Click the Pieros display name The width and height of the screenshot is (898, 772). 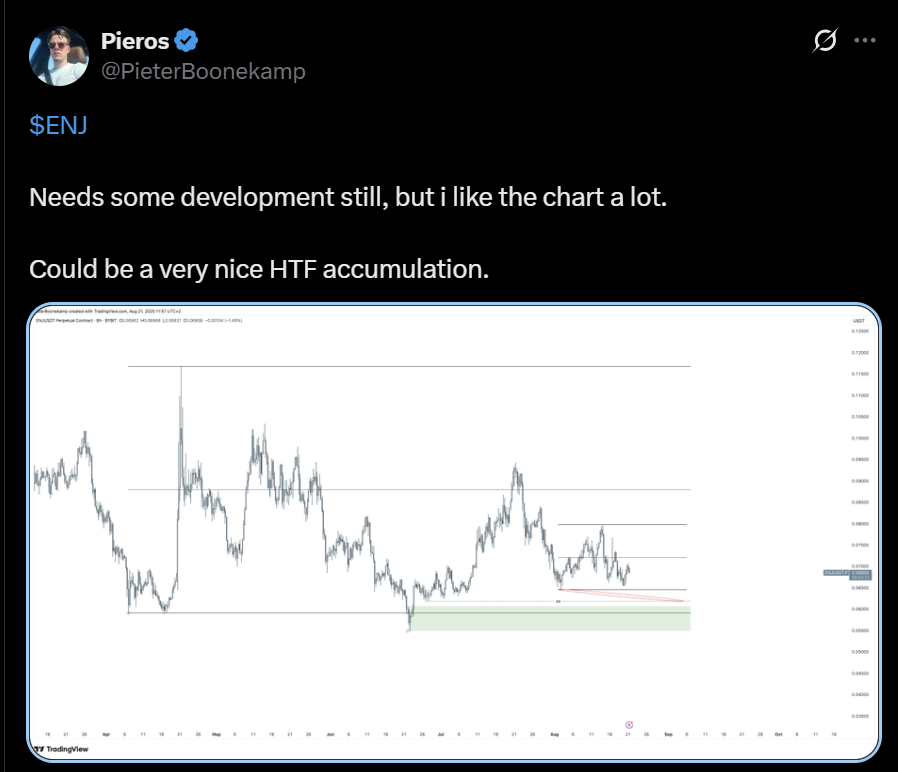pyautogui.click(x=134, y=41)
